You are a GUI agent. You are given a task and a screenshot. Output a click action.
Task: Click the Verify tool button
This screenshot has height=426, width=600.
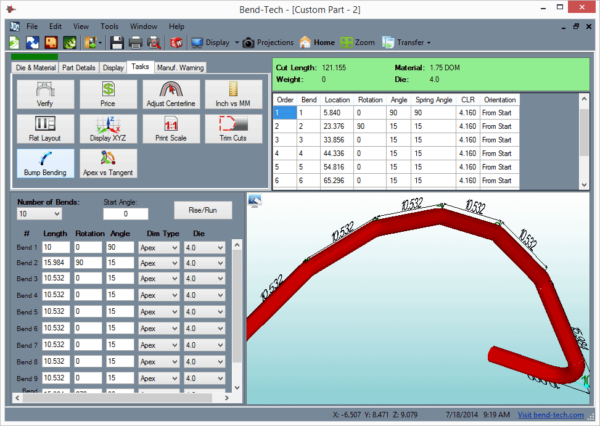click(43, 95)
